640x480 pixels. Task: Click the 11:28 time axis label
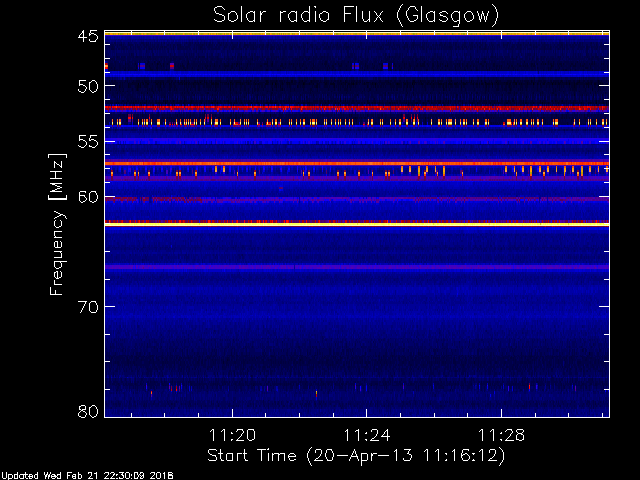pos(501,435)
